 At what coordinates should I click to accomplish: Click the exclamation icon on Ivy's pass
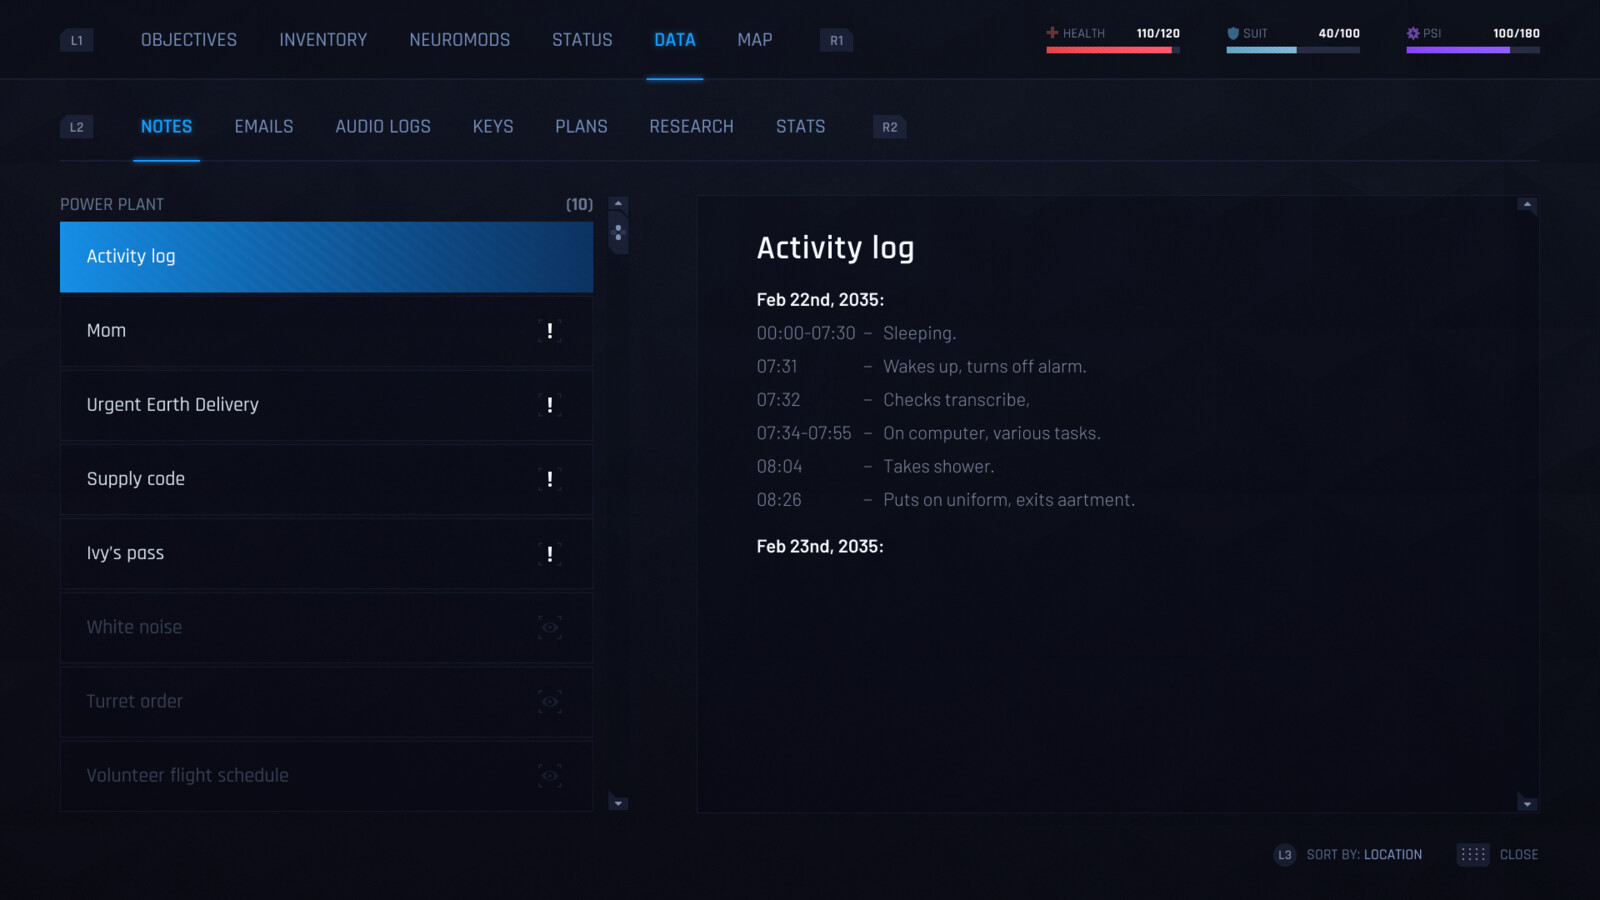click(550, 553)
